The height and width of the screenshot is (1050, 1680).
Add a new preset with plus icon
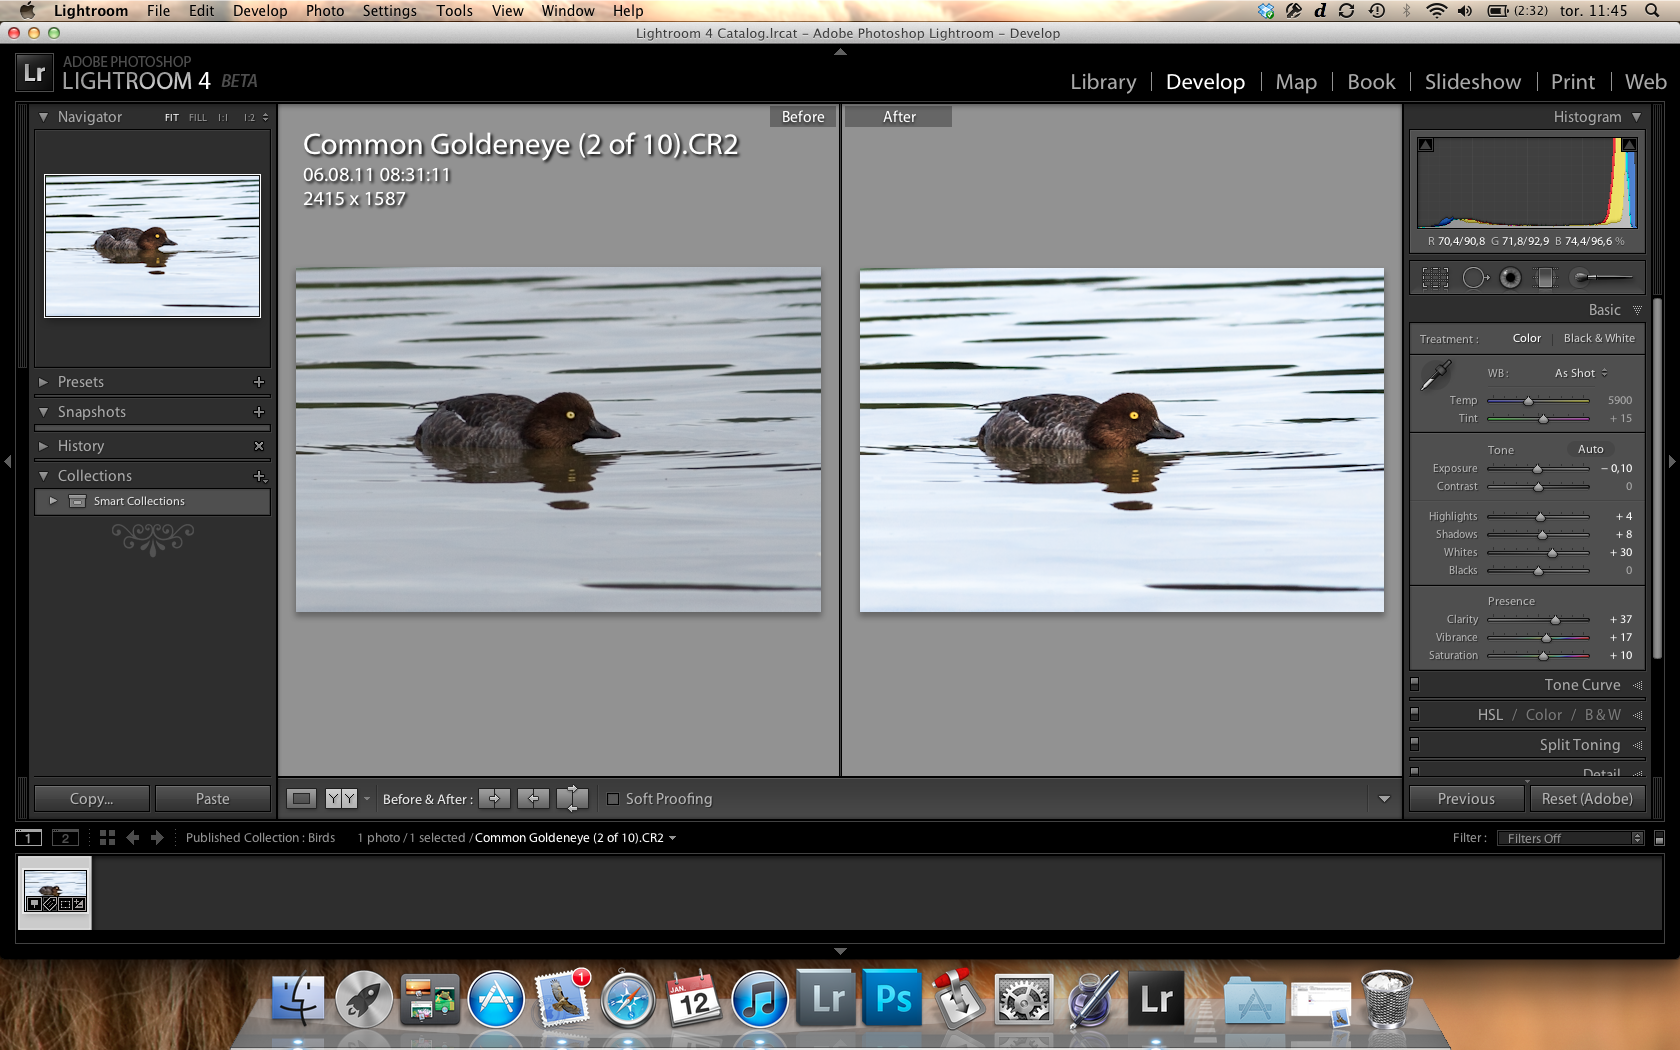[259, 382]
